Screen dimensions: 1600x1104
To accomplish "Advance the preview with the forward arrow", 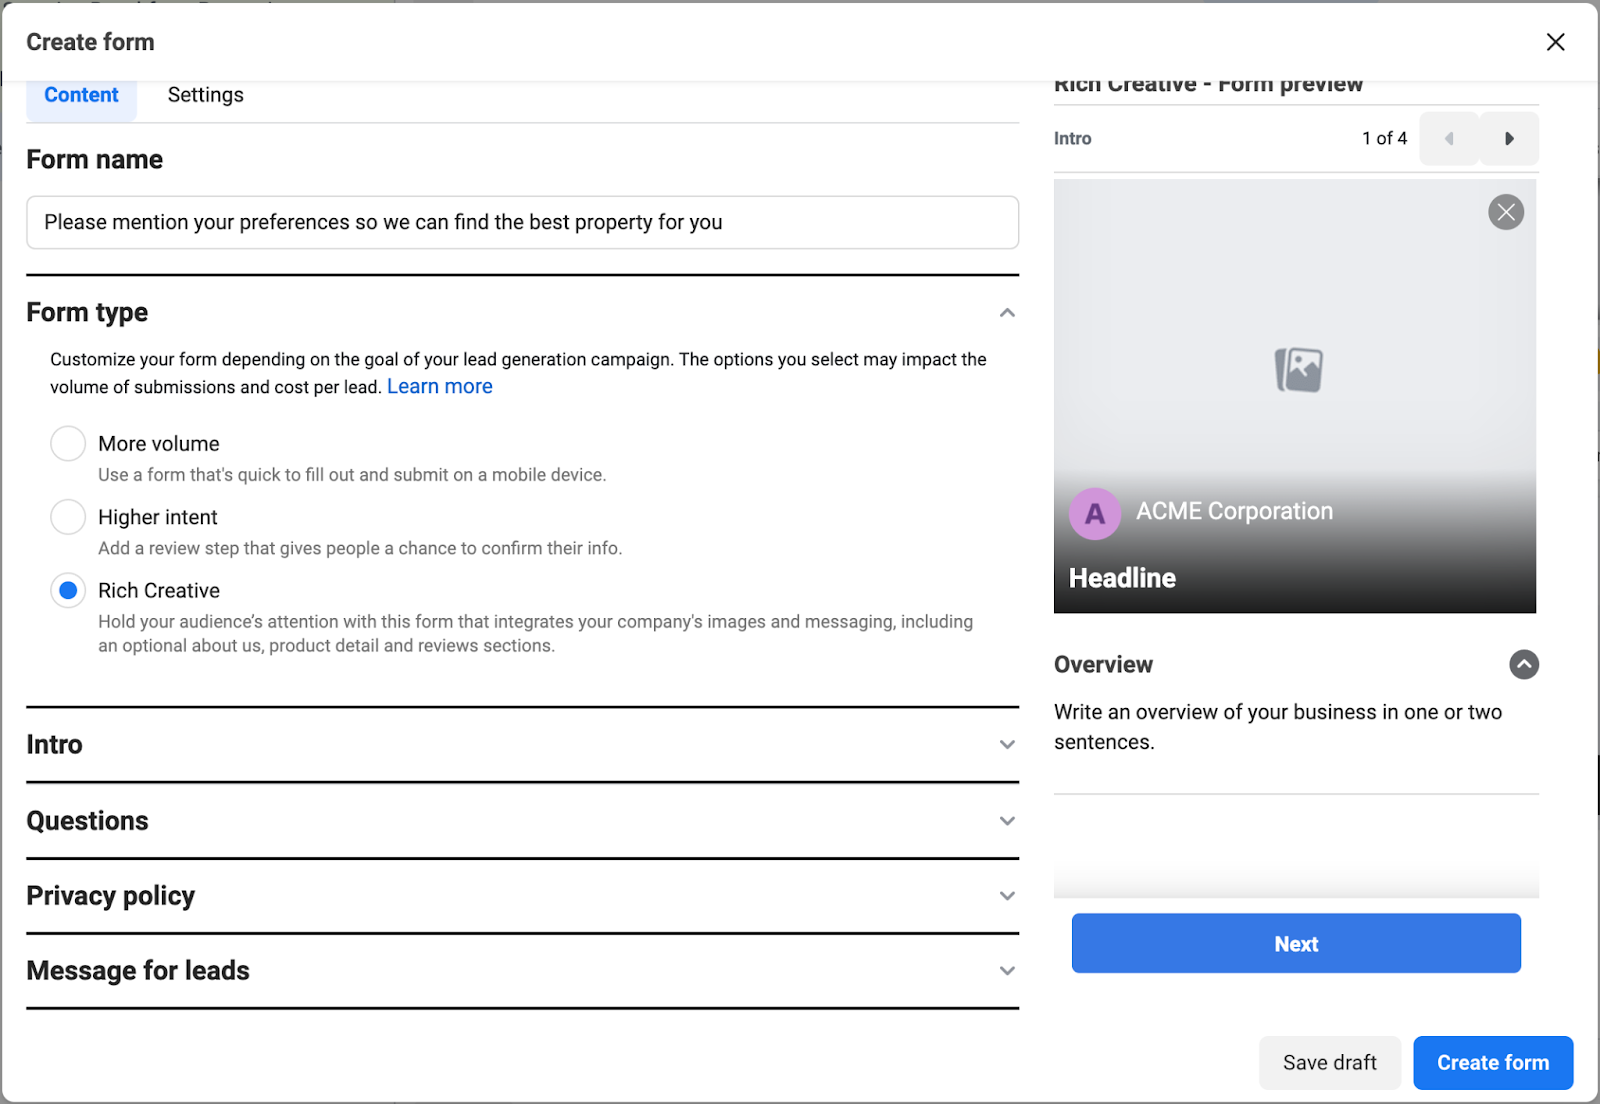I will [1509, 138].
